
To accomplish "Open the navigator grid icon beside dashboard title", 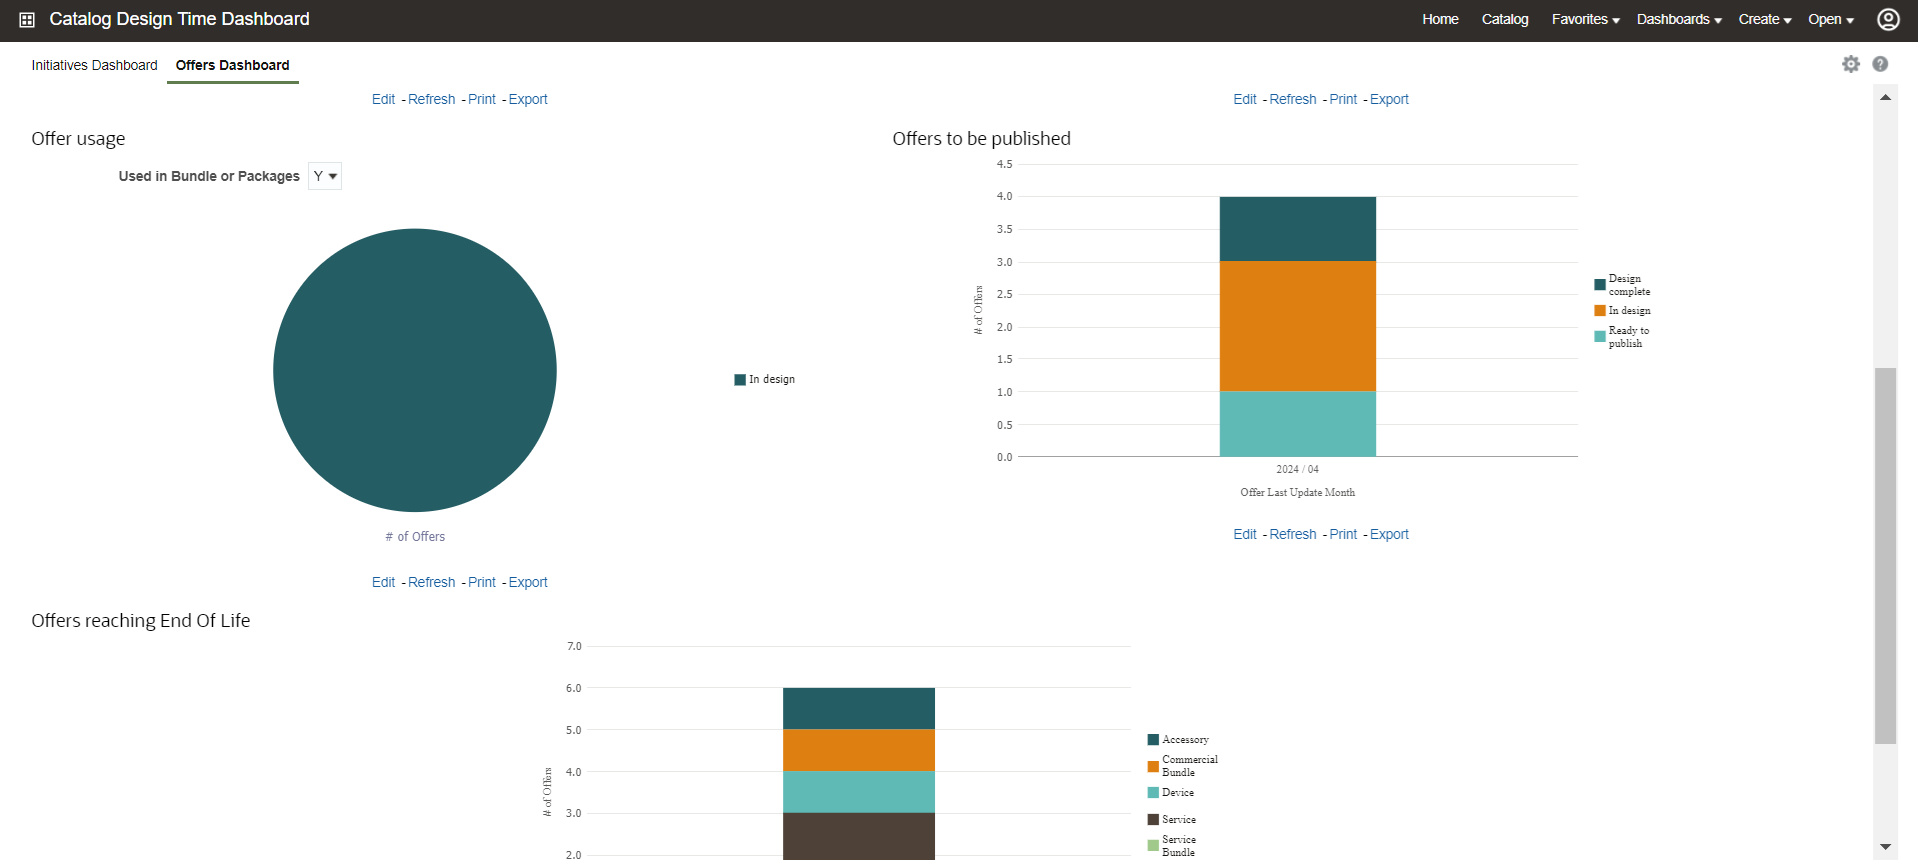I will (x=27, y=20).
